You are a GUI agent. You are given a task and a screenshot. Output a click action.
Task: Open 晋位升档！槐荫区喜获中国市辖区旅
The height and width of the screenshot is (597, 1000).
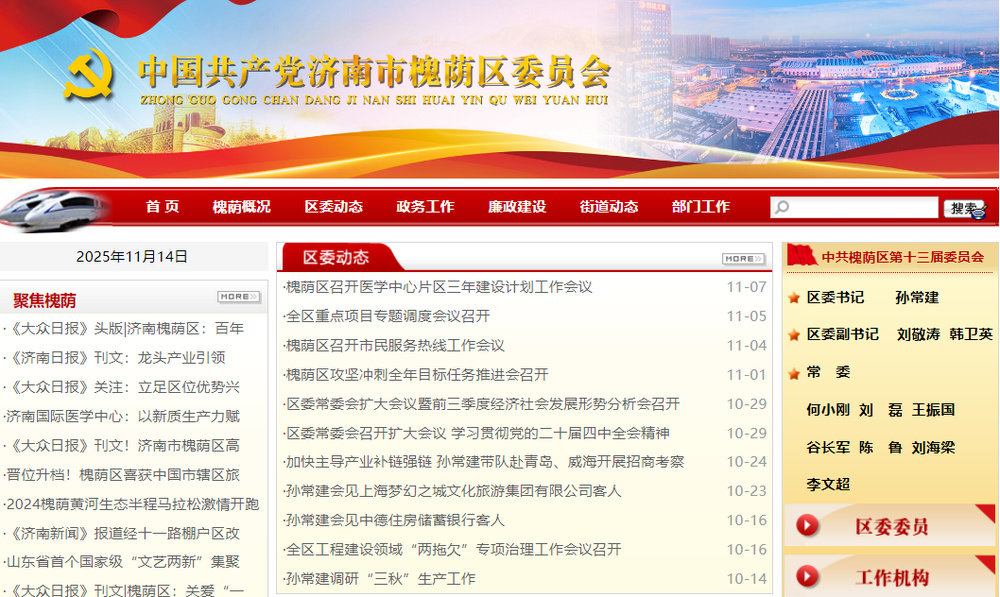pyautogui.click(x=122, y=475)
